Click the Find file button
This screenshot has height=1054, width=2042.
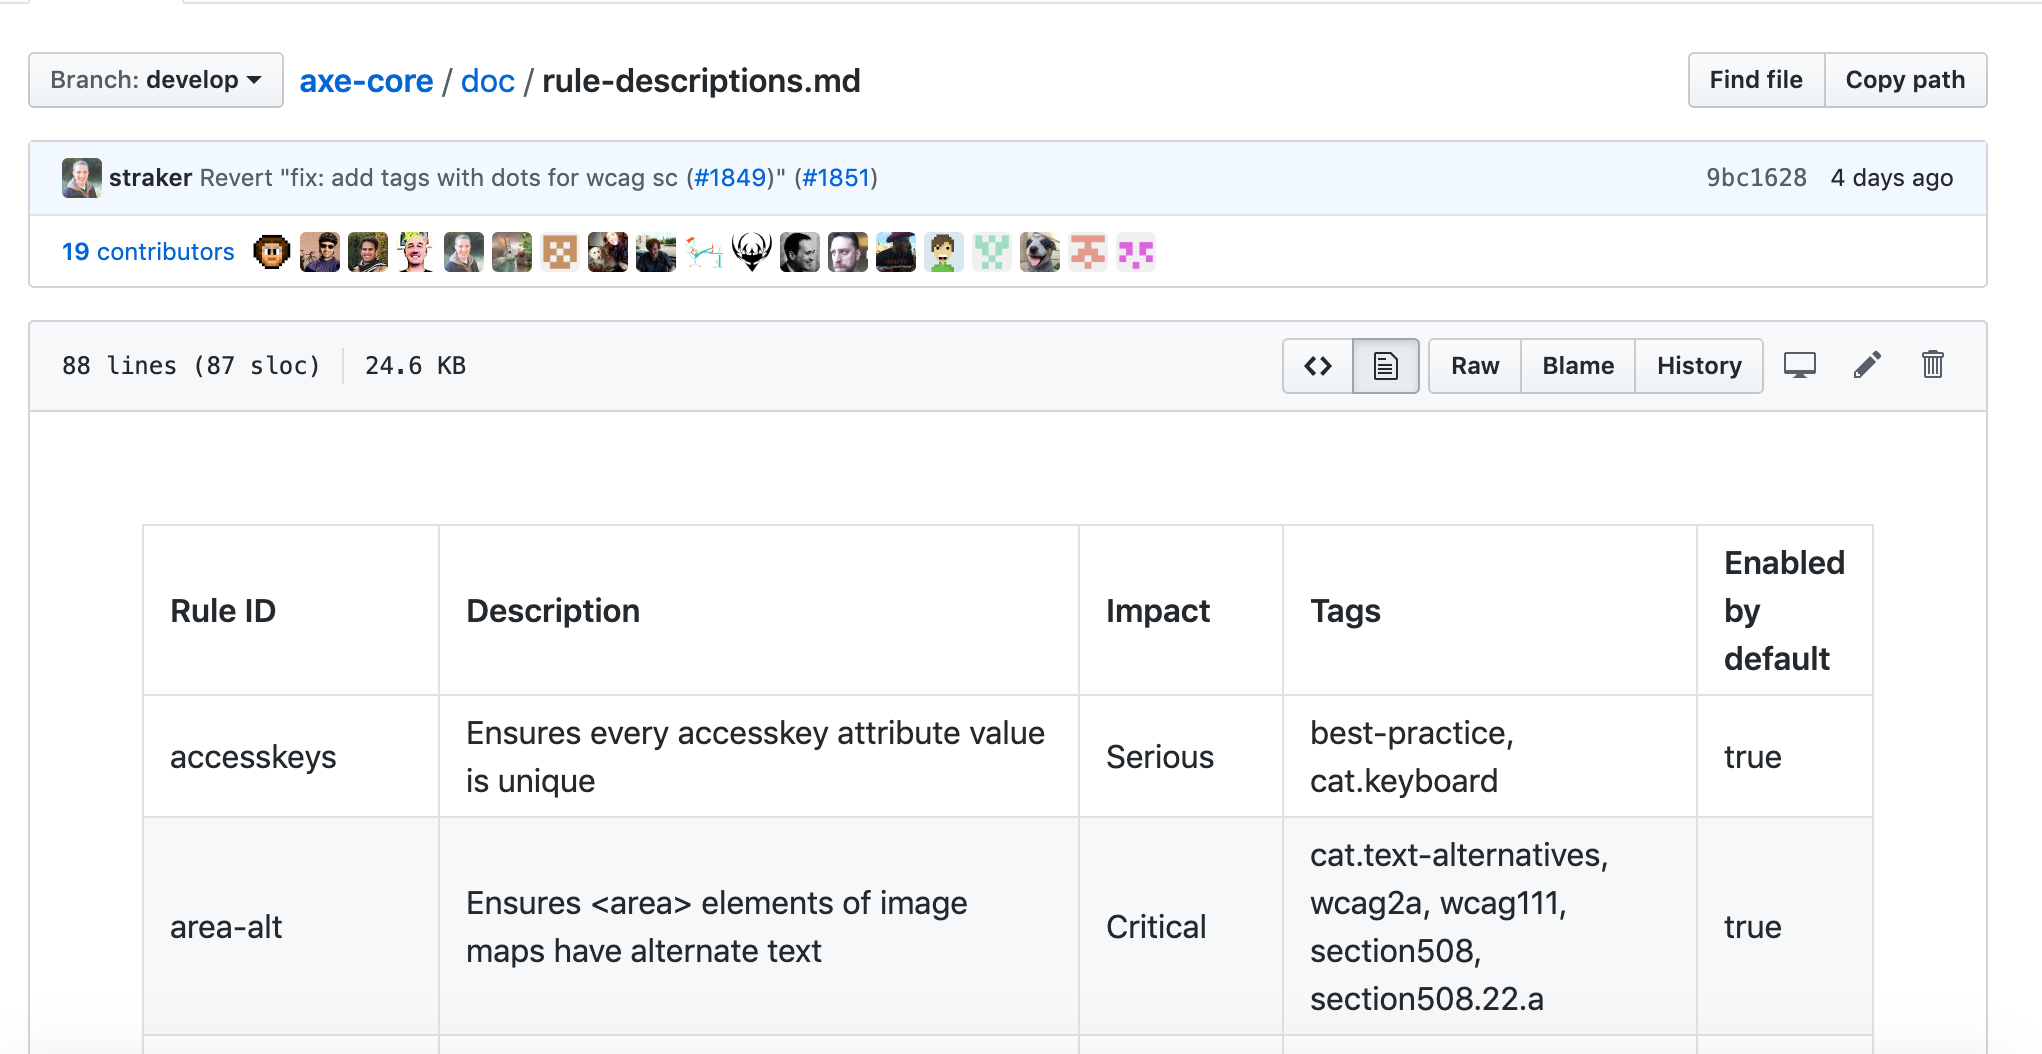(x=1755, y=79)
